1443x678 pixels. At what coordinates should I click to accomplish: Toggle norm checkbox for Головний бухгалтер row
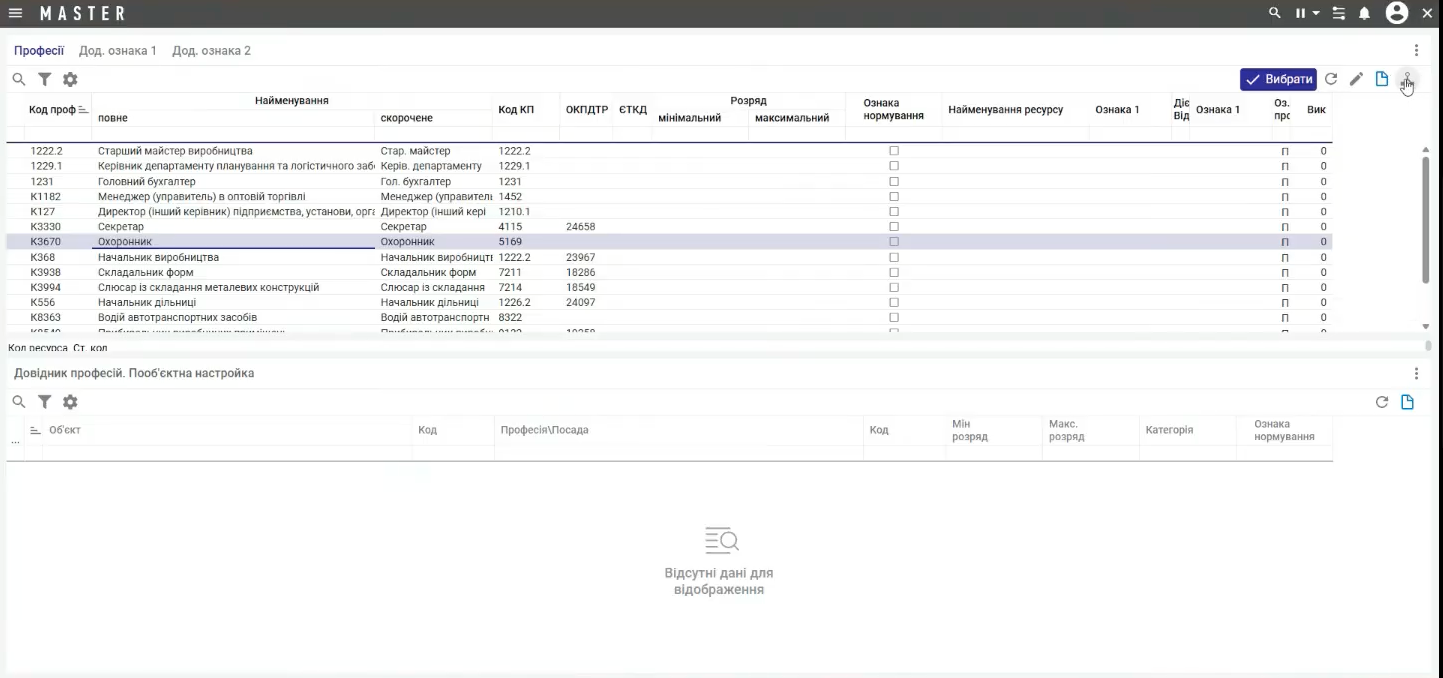[894, 182]
